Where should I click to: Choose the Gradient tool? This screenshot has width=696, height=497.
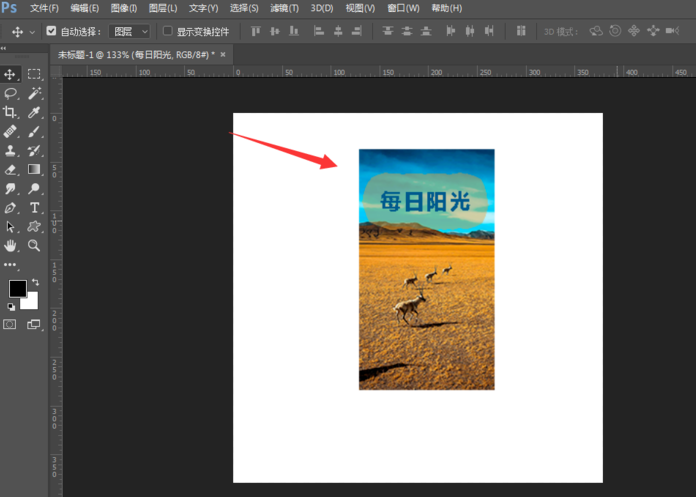point(34,169)
